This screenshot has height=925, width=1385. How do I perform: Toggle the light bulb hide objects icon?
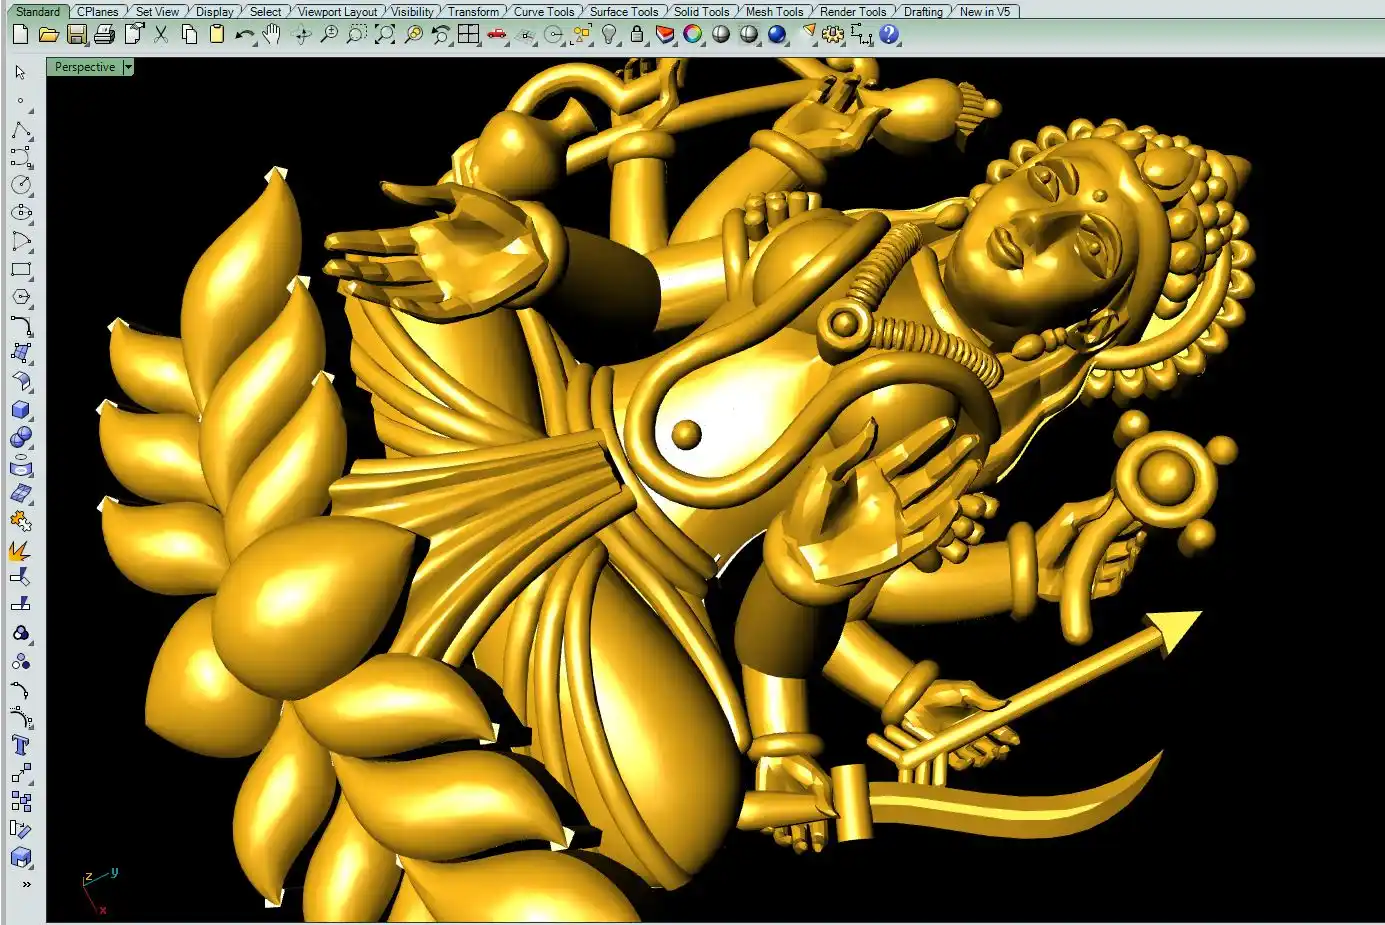tap(609, 35)
